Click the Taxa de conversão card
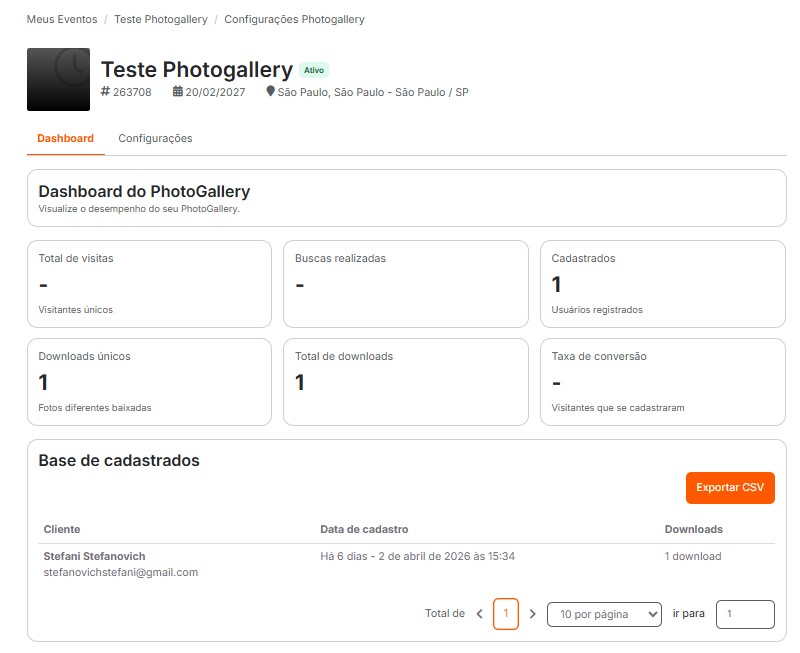Screen dimensions: 800x653 tap(662, 382)
